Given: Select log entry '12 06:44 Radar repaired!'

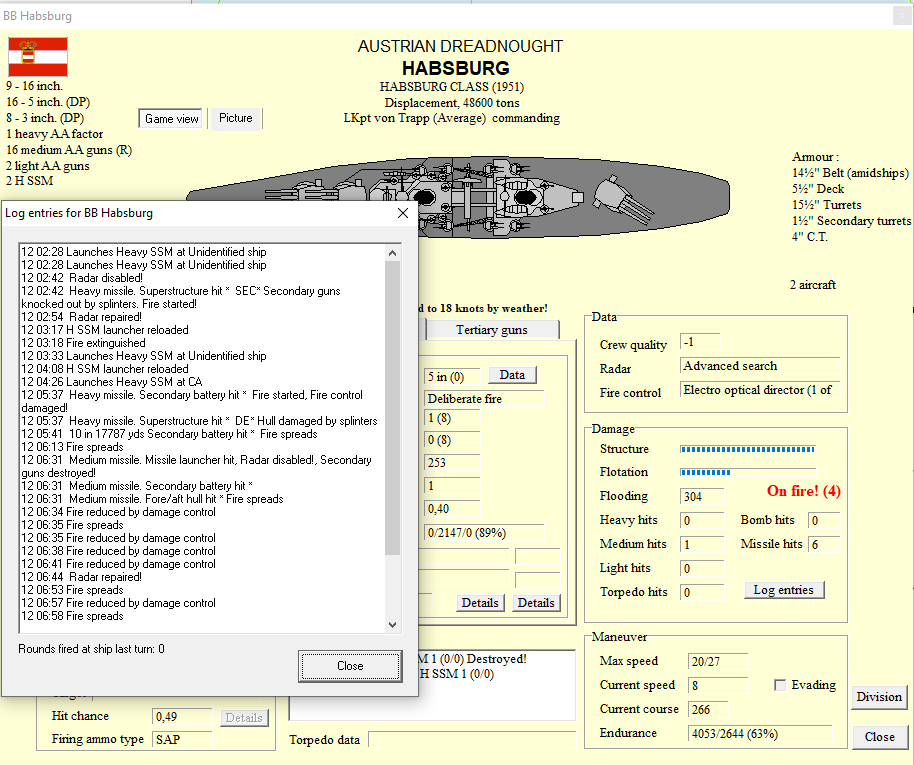Looking at the screenshot, I should (x=82, y=577).
